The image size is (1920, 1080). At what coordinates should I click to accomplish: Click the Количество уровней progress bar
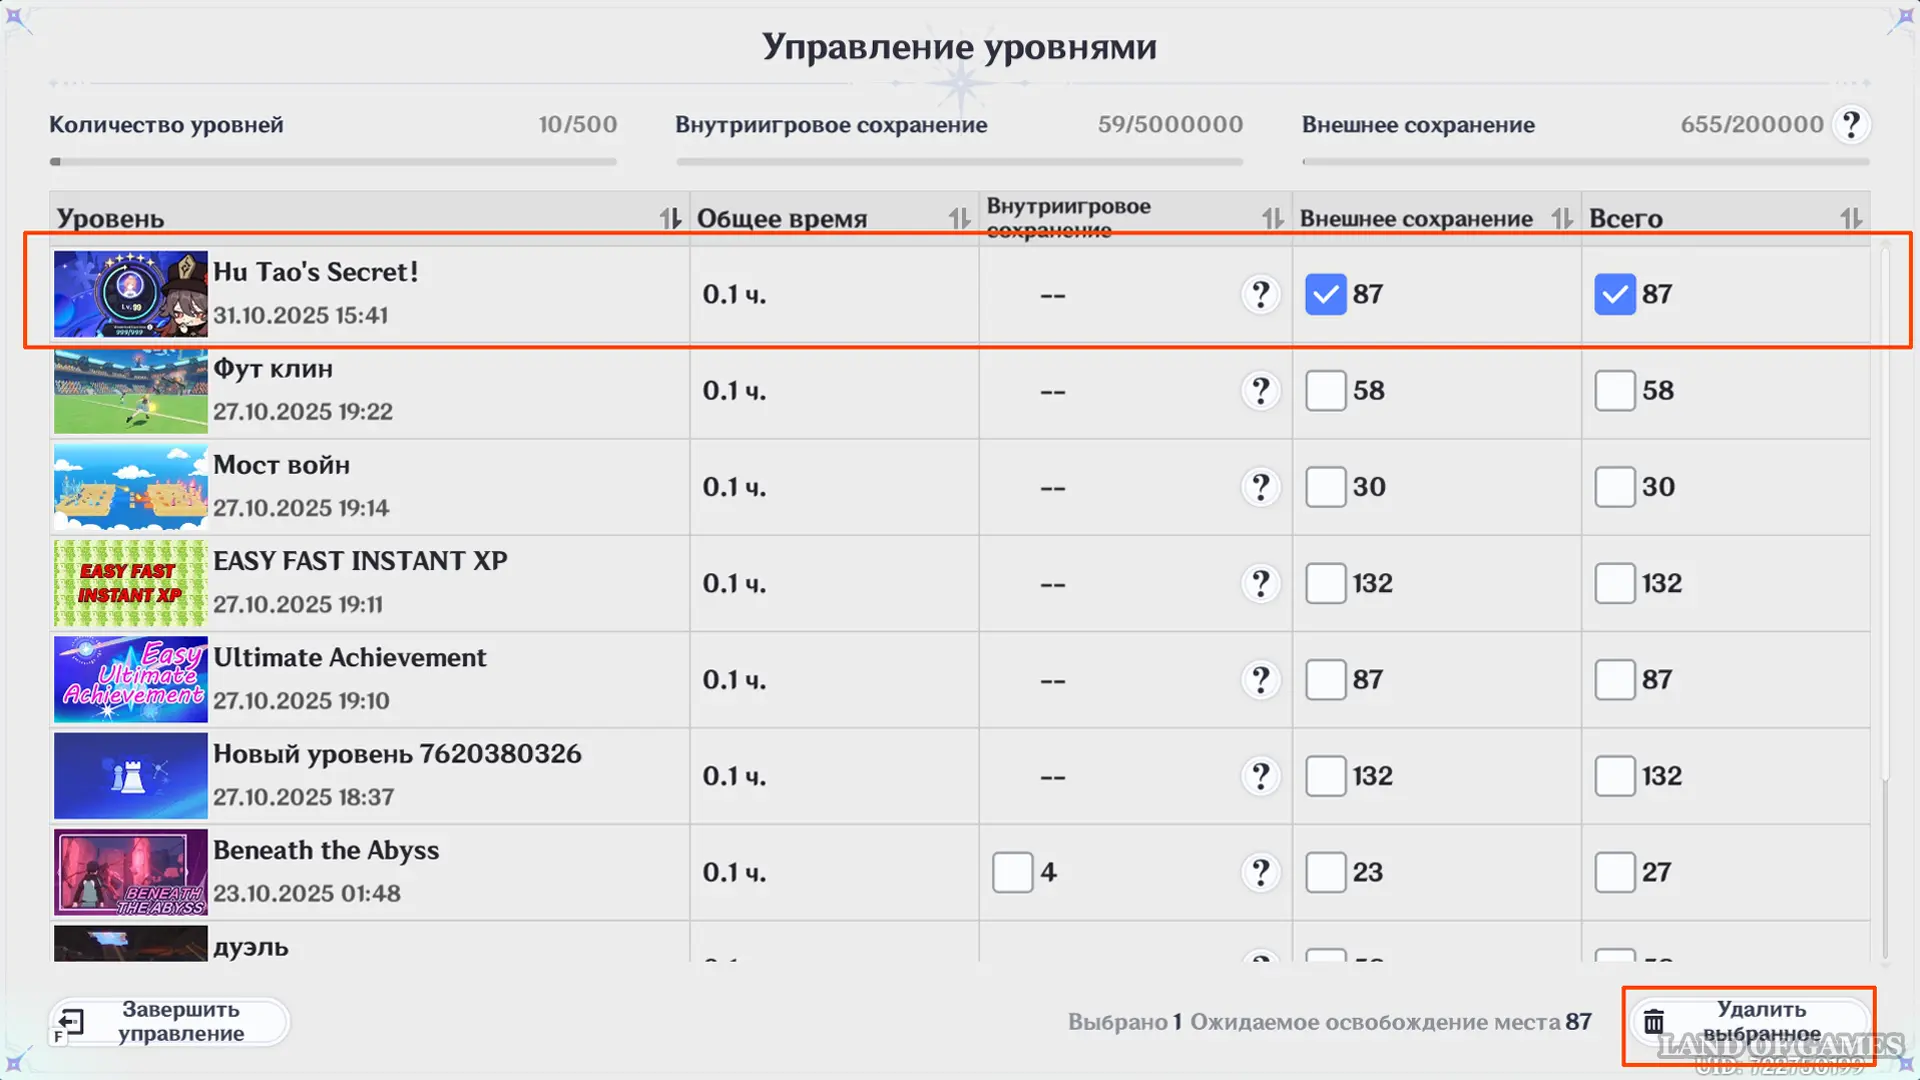pos(333,161)
